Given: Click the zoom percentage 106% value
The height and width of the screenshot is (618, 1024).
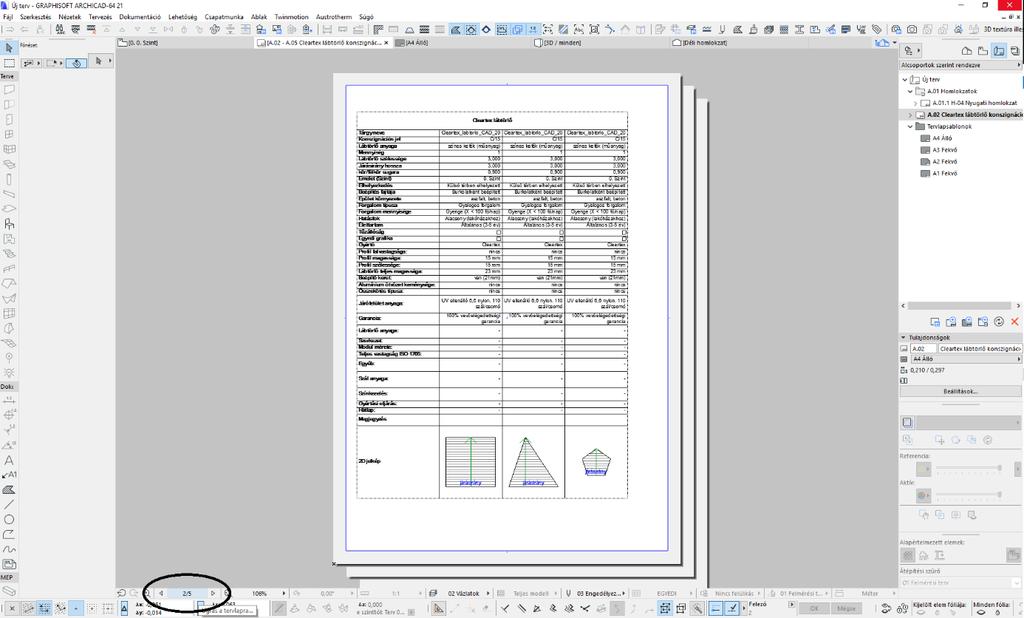Looking at the screenshot, I should click(259, 593).
